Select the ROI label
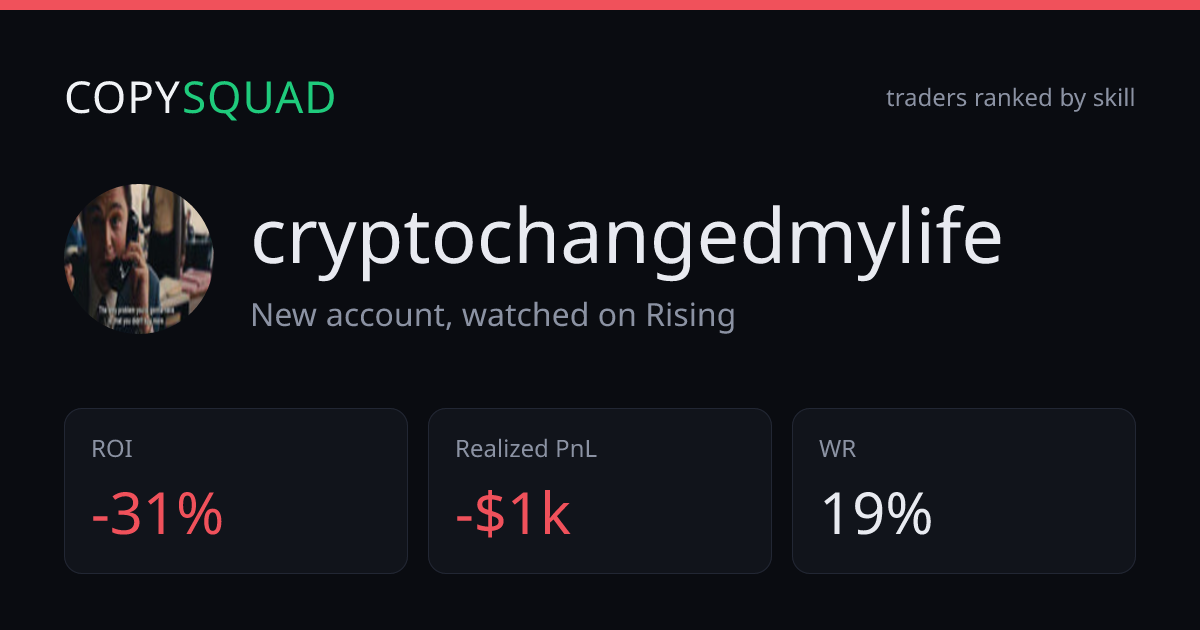The image size is (1200, 630). pos(112,450)
